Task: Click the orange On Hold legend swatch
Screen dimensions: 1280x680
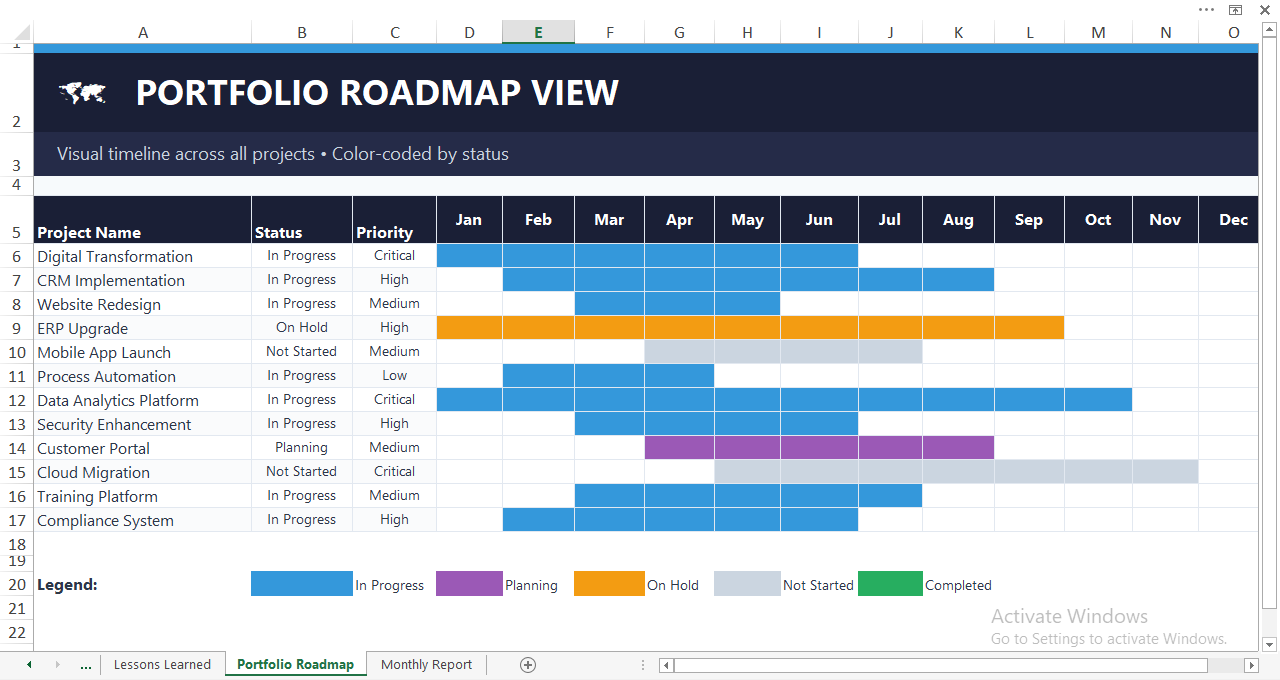Action: pyautogui.click(x=609, y=584)
